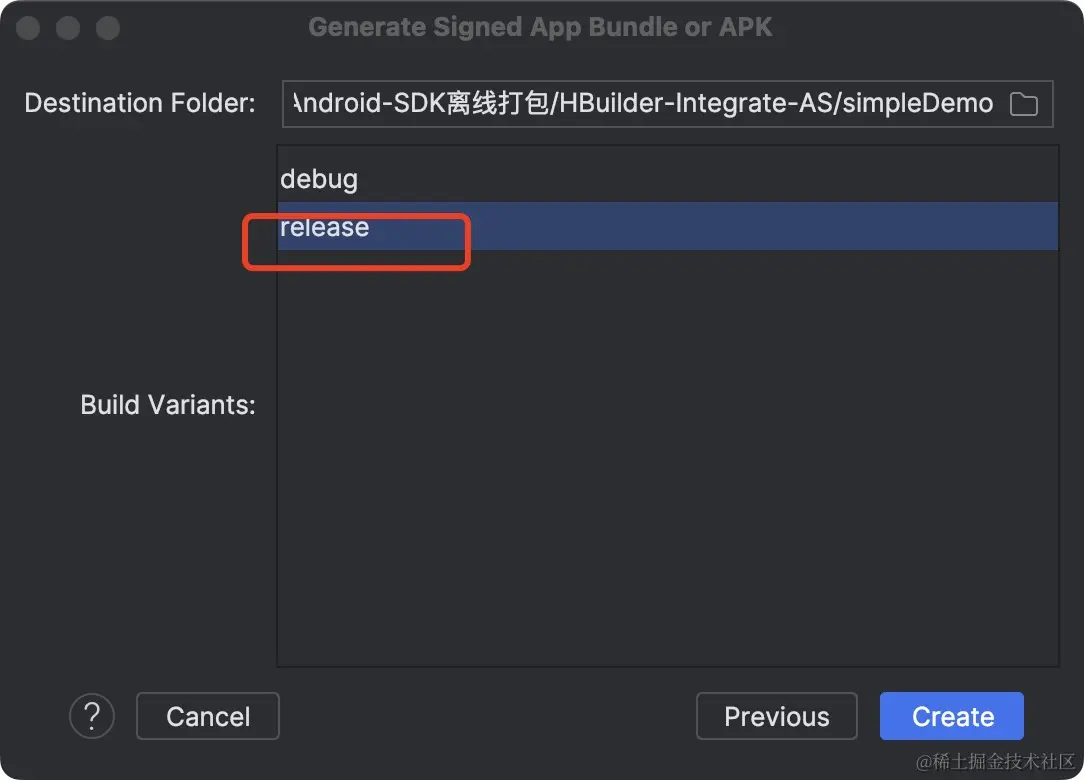Go back with the Previous button
The height and width of the screenshot is (780, 1084).
(776, 716)
